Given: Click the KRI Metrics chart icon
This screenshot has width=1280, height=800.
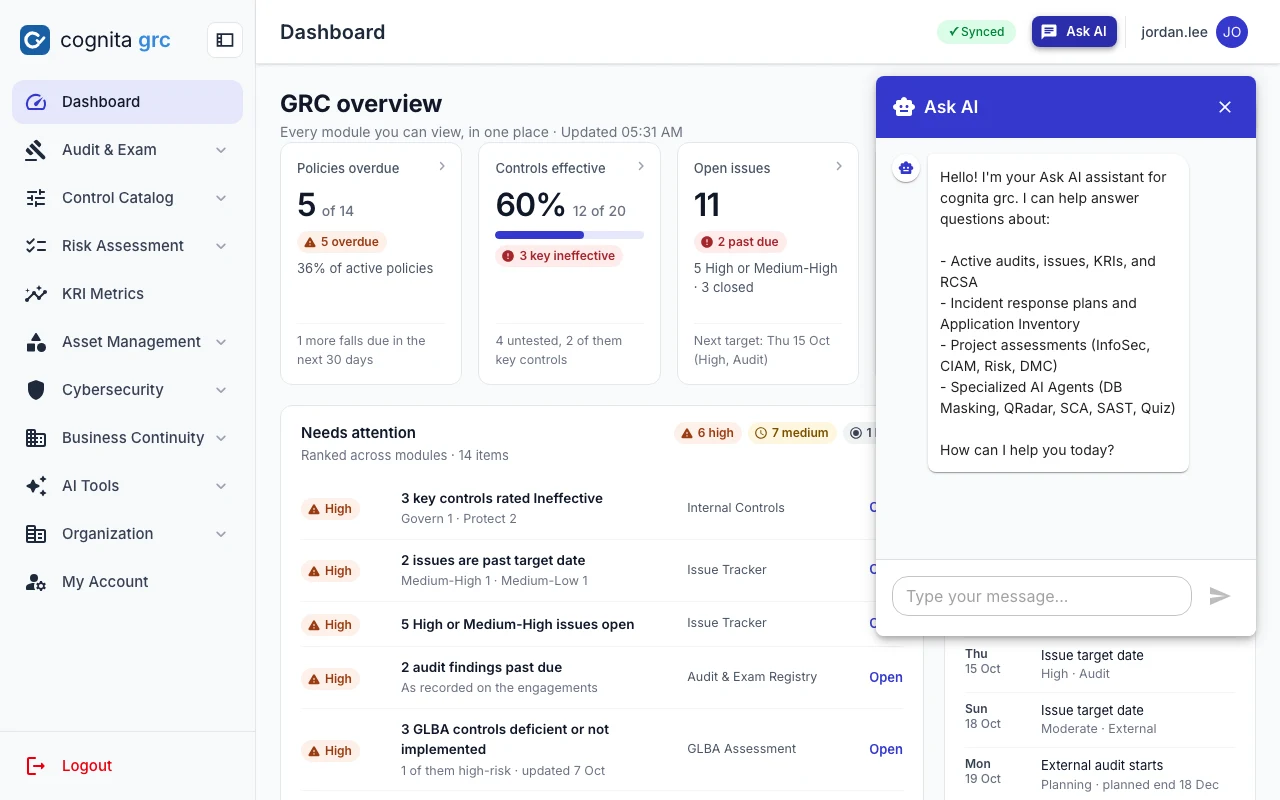Looking at the screenshot, I should pyautogui.click(x=36, y=294).
